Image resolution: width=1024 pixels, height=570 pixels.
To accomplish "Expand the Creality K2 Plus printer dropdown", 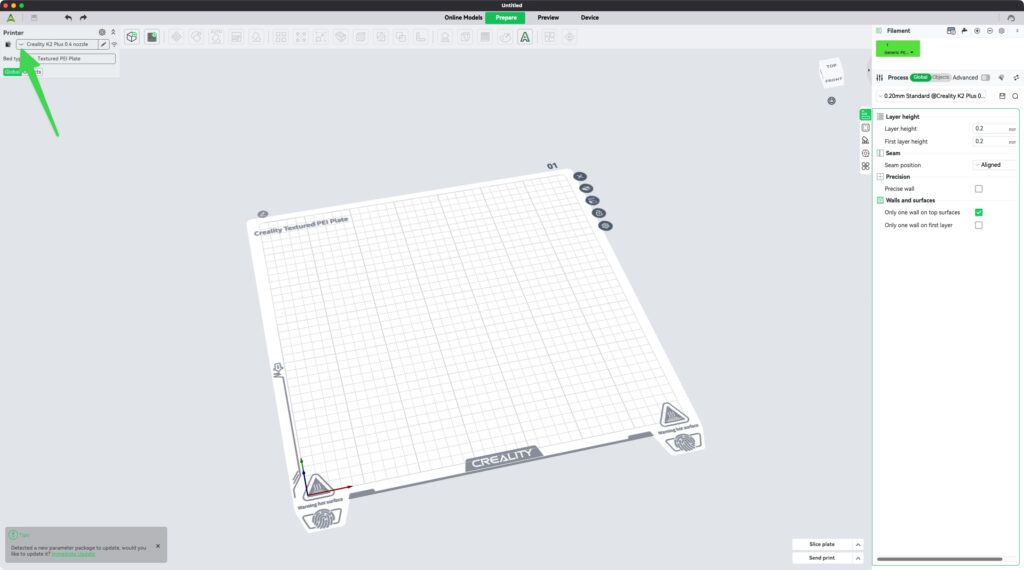I will click(x=58, y=45).
